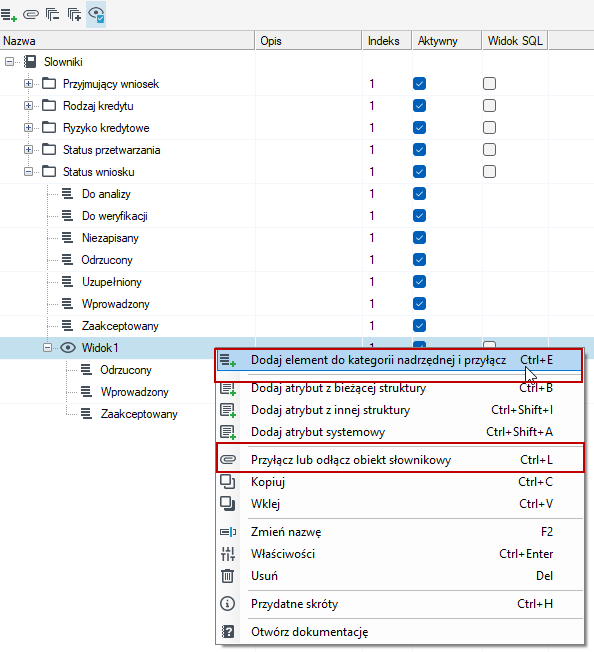The image size is (594, 652).
Task: Select Zmień nazwę menu entry
Action: 399,532
